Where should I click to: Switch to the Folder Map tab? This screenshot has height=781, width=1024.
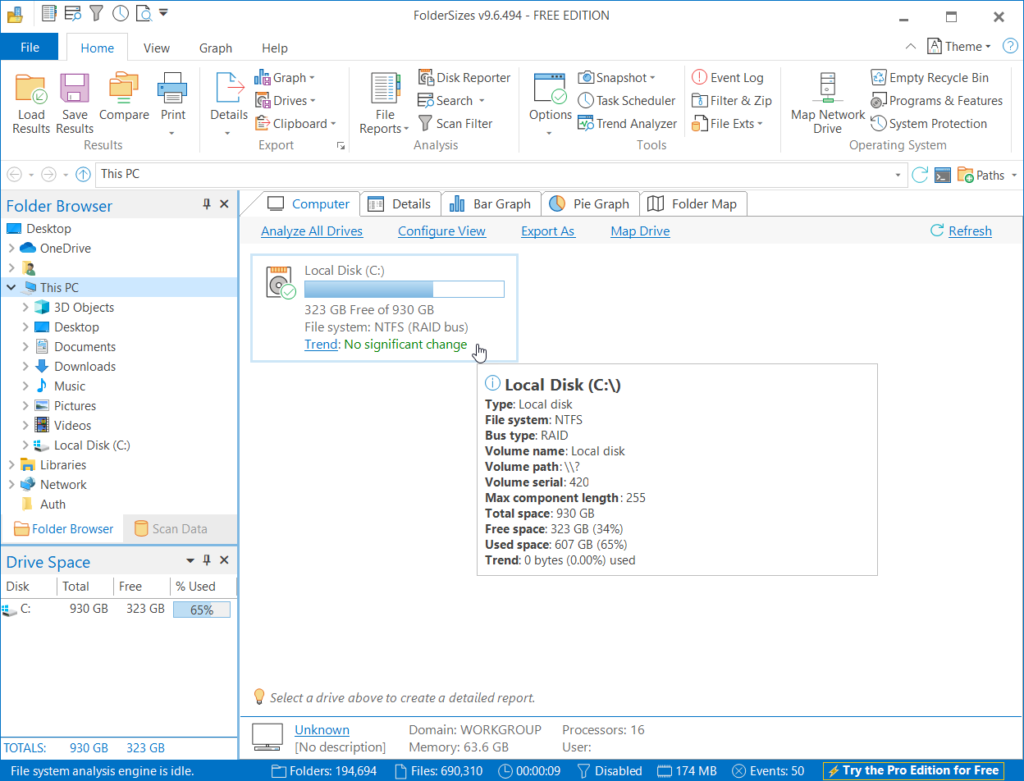coord(693,204)
